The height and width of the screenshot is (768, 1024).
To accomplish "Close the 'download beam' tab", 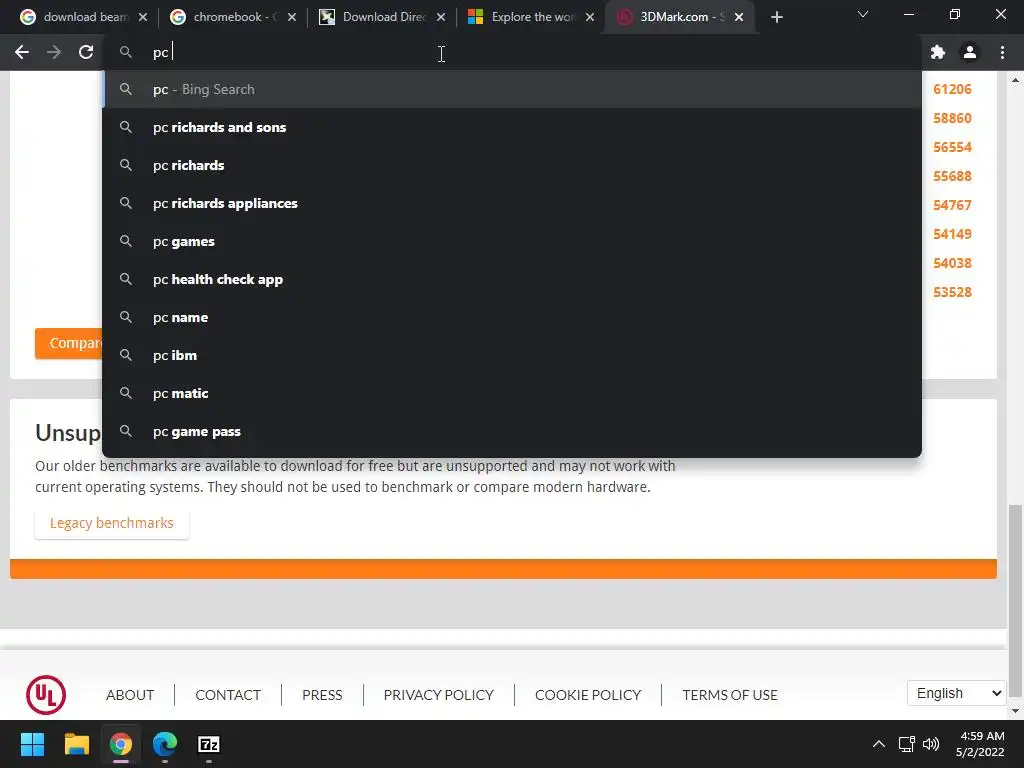I will click(143, 17).
